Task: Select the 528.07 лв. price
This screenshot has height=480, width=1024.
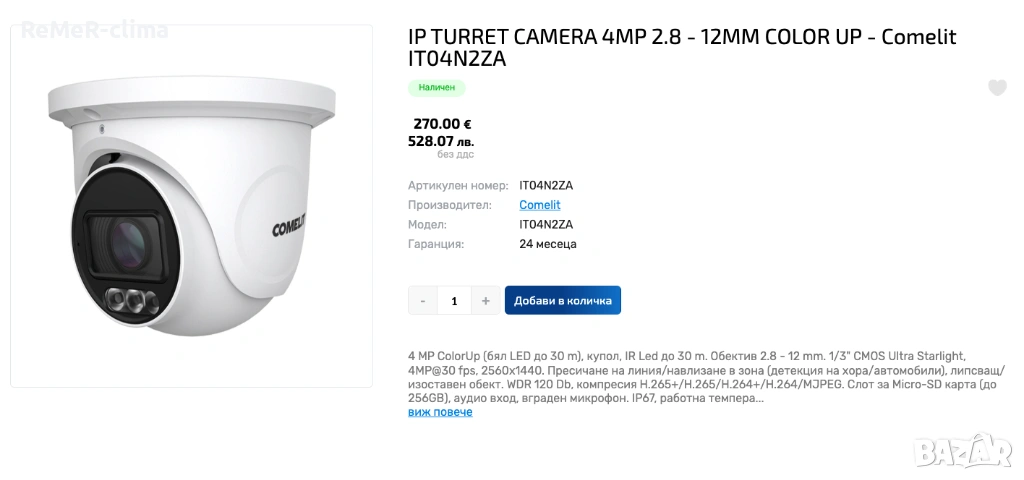Action: (x=441, y=141)
